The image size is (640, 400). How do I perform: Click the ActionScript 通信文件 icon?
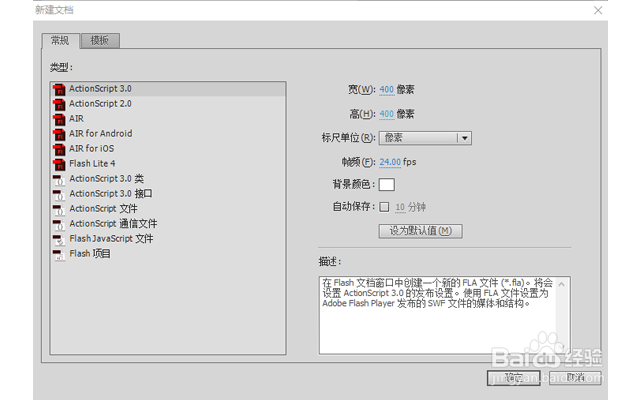pyautogui.click(x=59, y=224)
